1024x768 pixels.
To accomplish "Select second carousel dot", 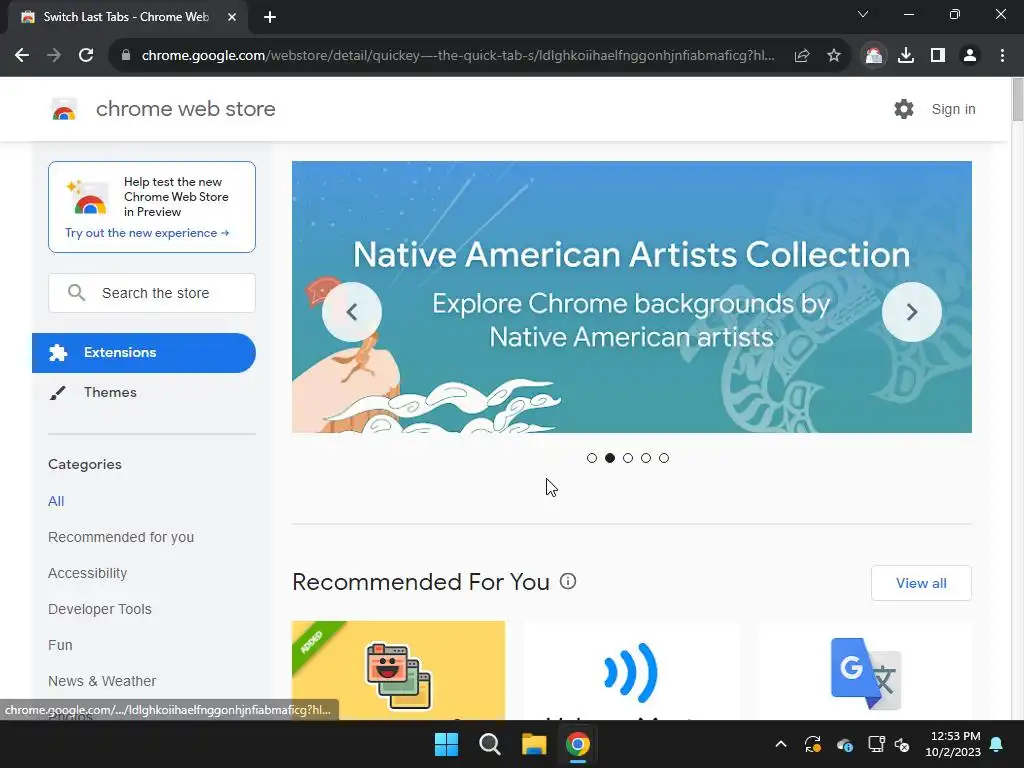I will click(x=610, y=458).
